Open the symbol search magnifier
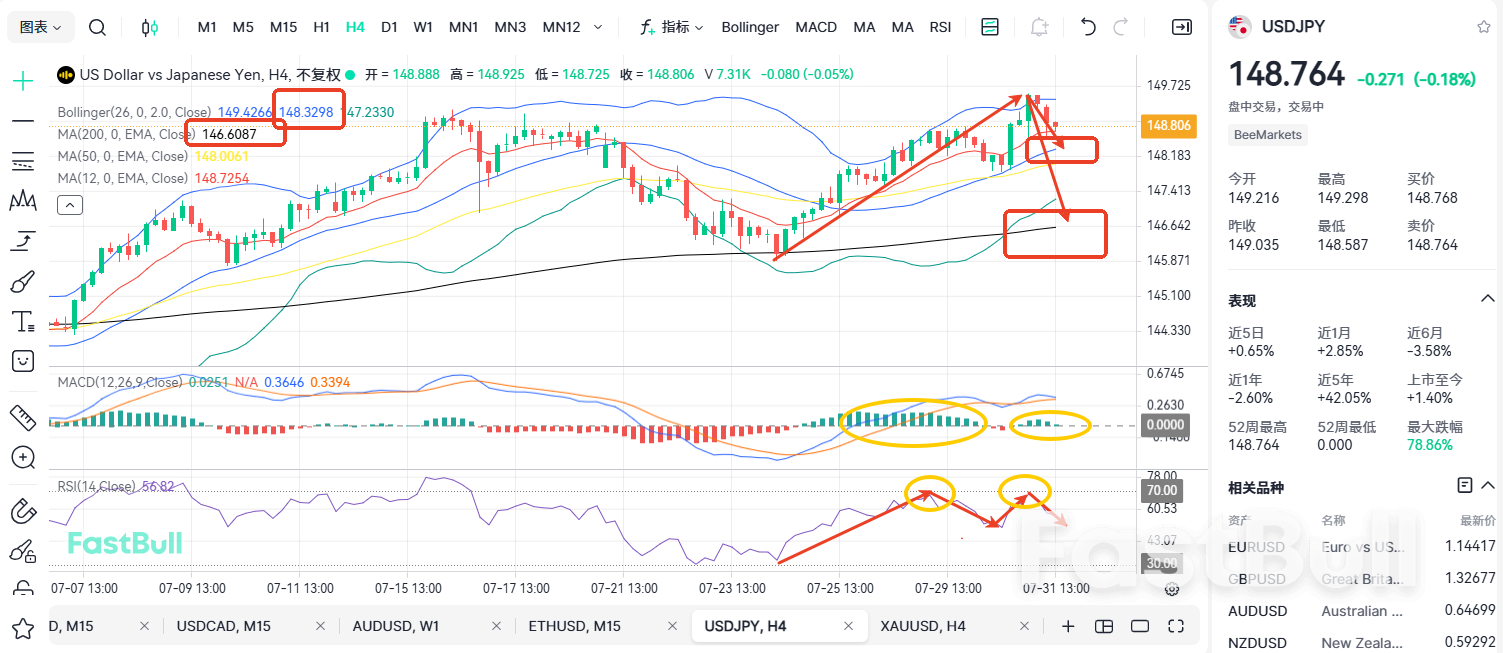Screen dimensions: 1503x653 97,27
